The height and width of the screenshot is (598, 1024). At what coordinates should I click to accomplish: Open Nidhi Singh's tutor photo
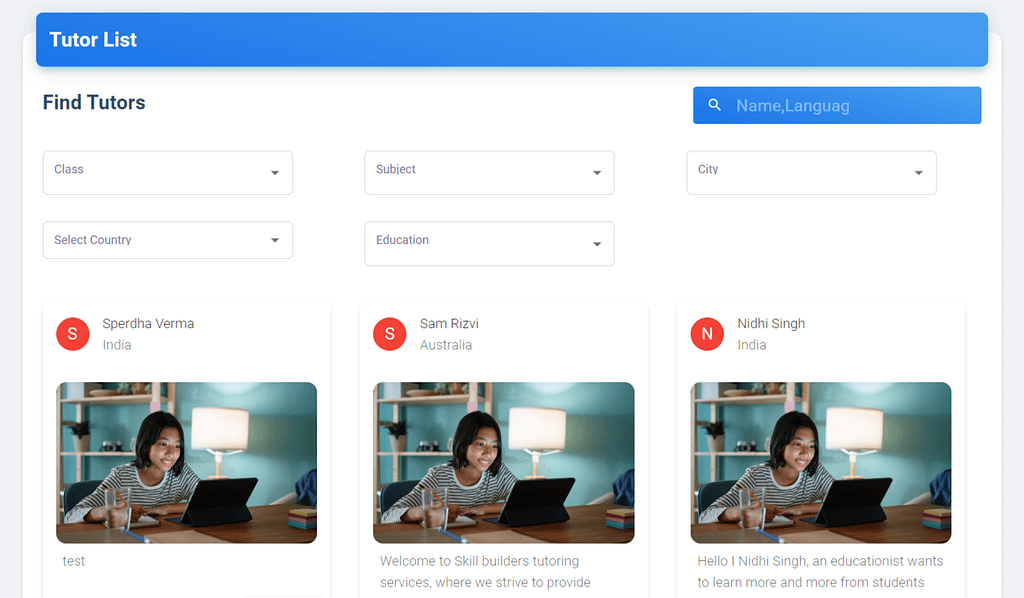[x=821, y=463]
